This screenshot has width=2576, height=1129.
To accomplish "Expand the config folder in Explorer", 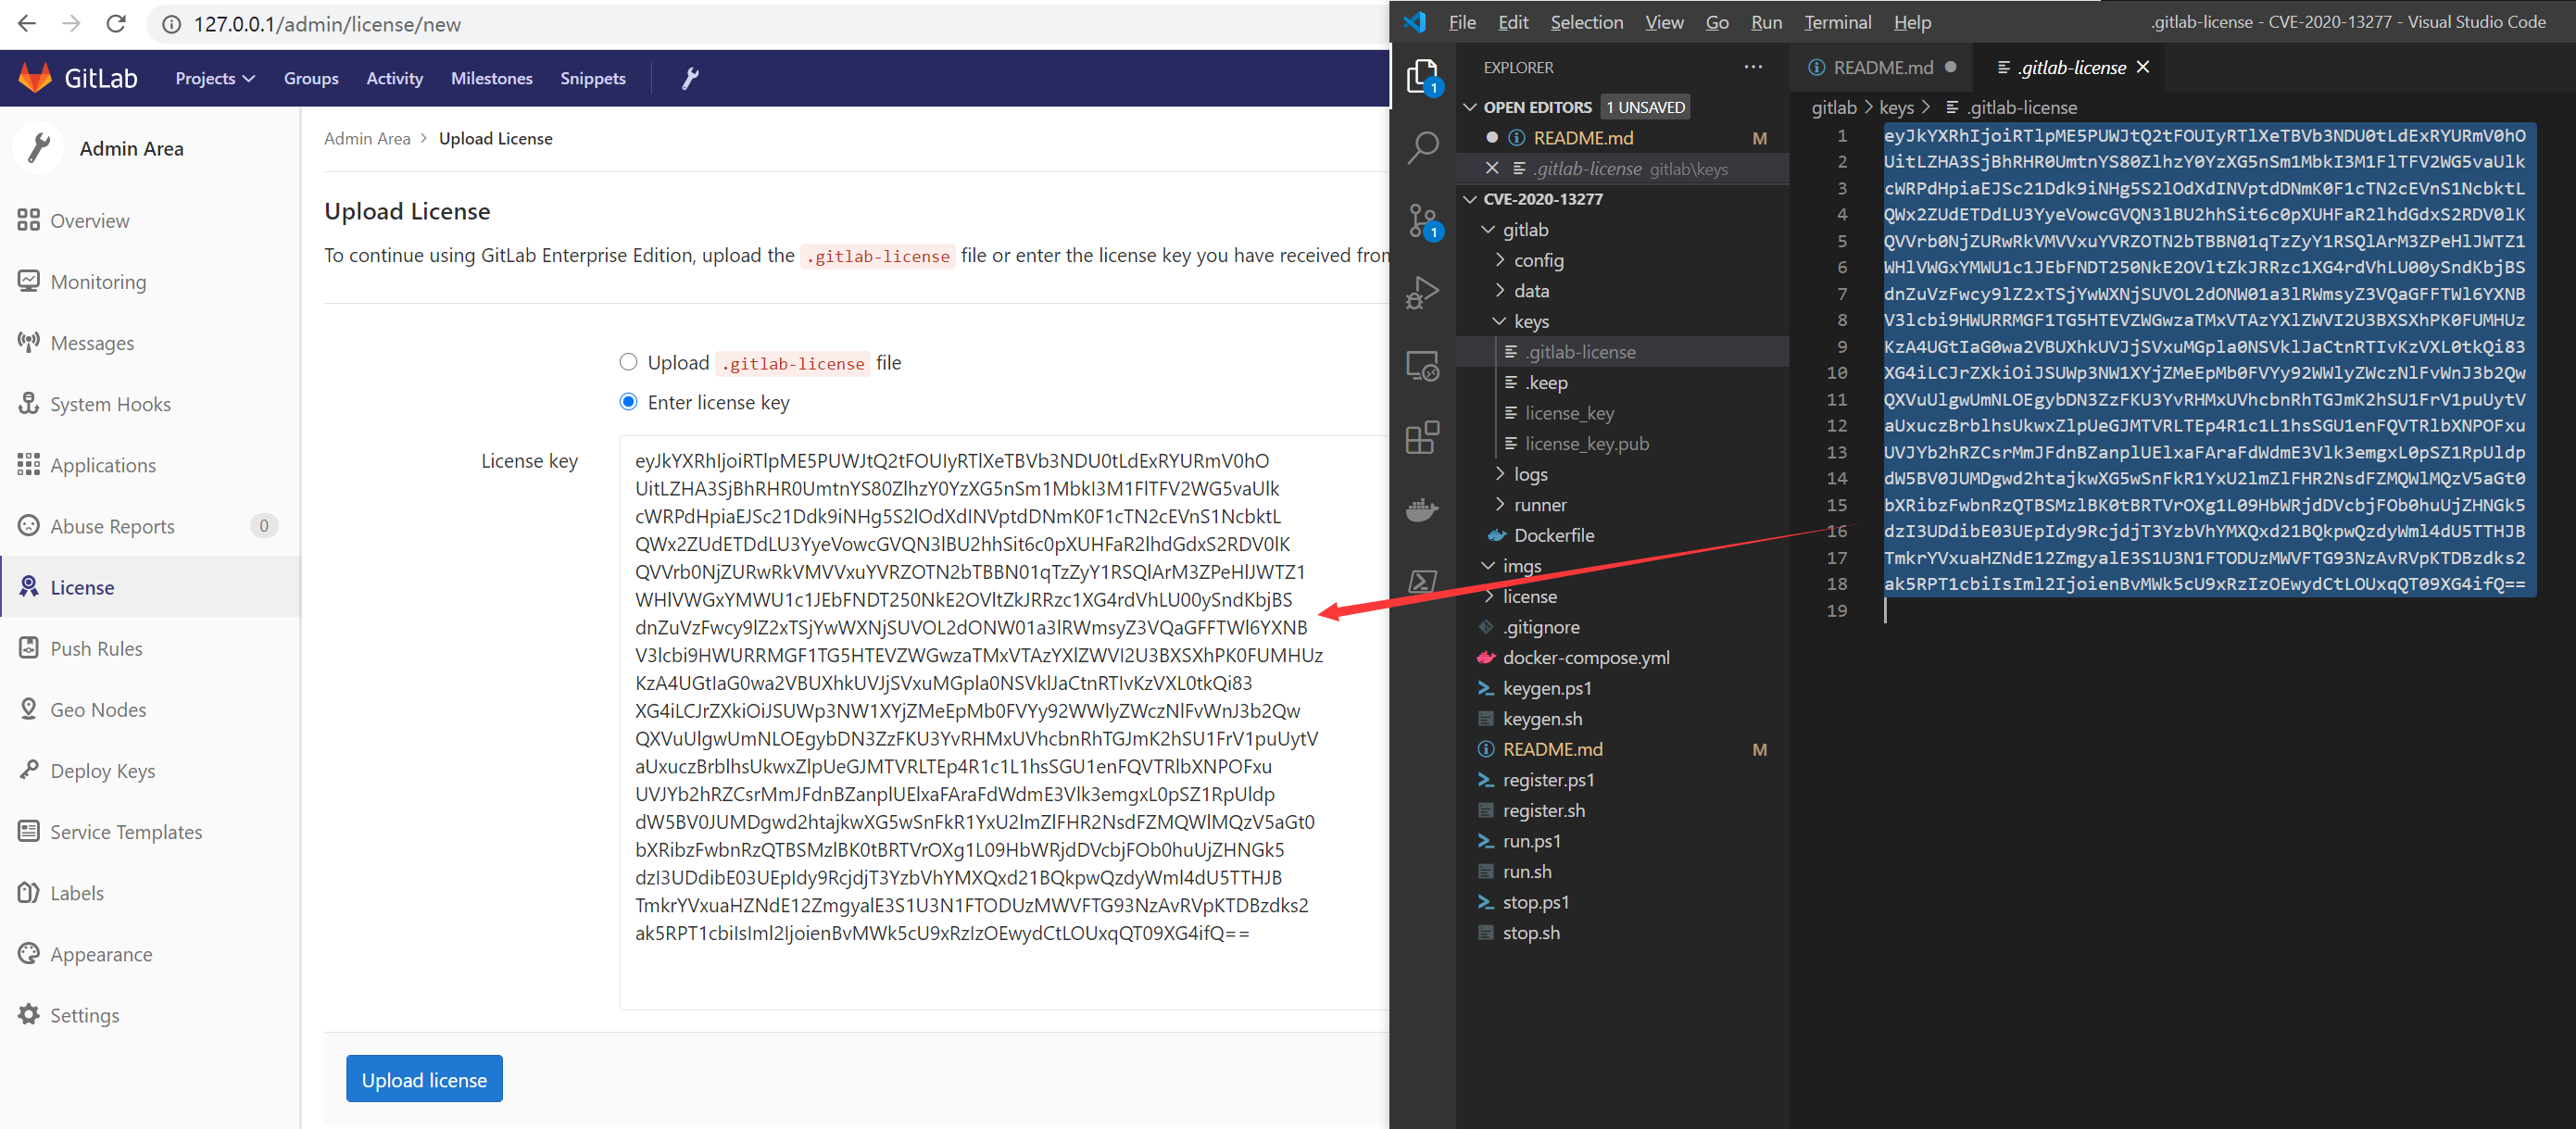I will 1537,260.
